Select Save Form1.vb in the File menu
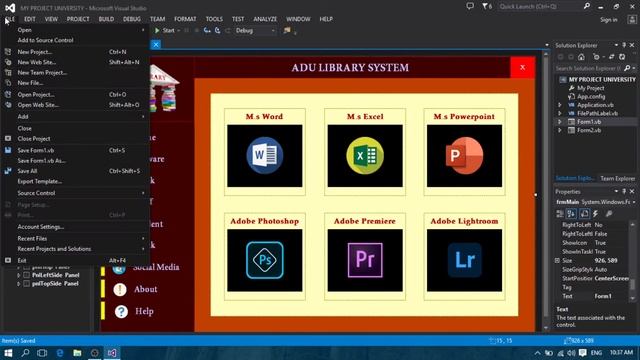640x360 pixels. coord(75,151)
